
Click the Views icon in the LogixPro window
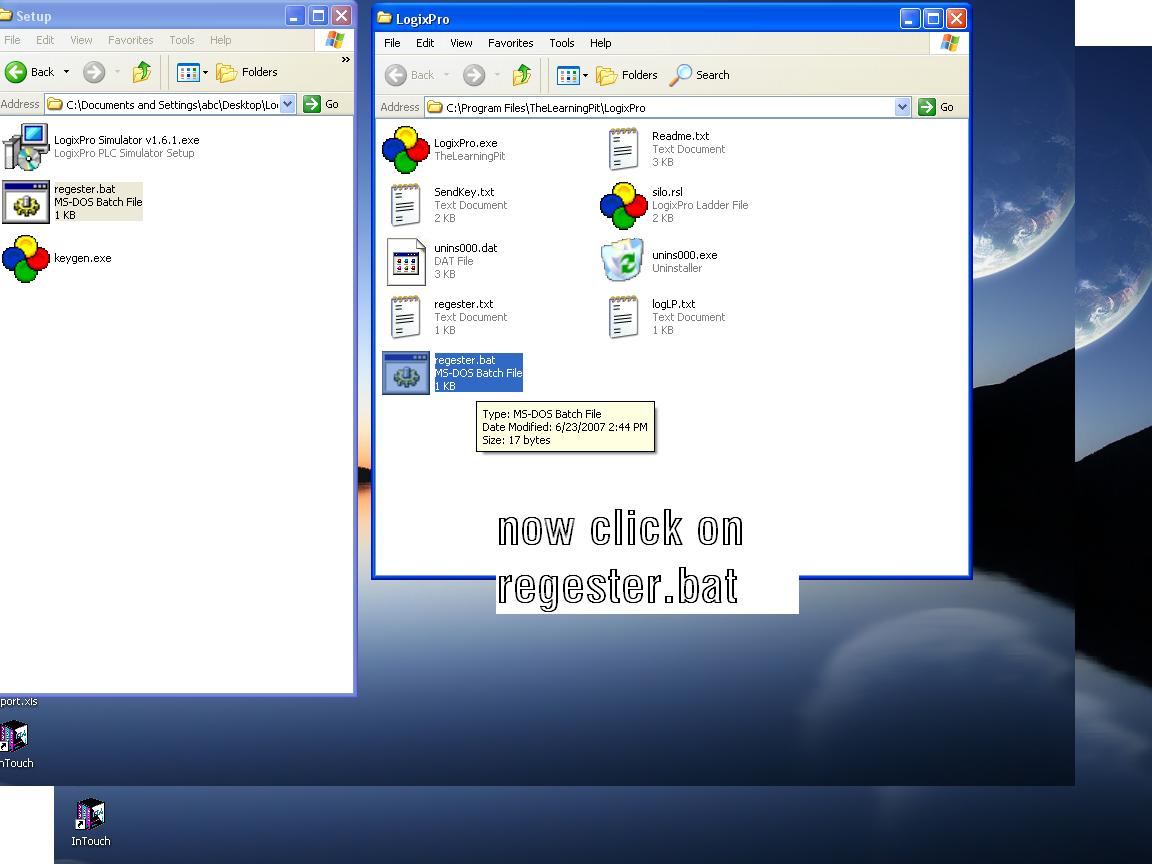[568, 75]
